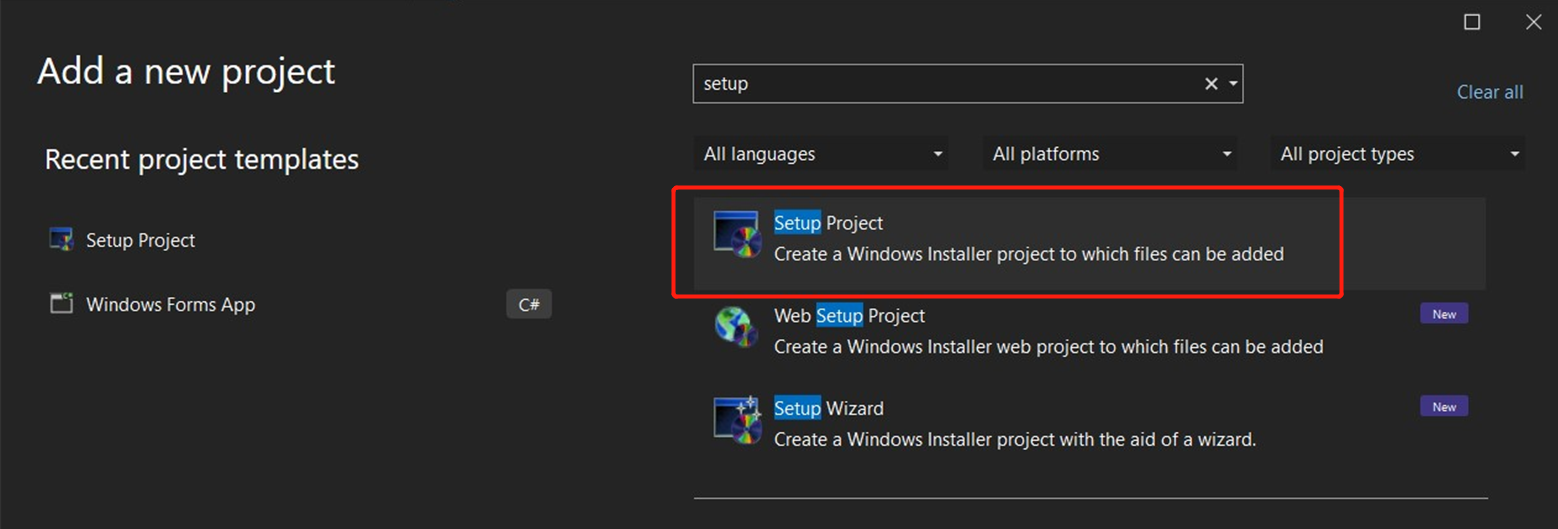Select the Web Setup Project title
Viewport: 1558px width, 529px height.
pos(849,315)
